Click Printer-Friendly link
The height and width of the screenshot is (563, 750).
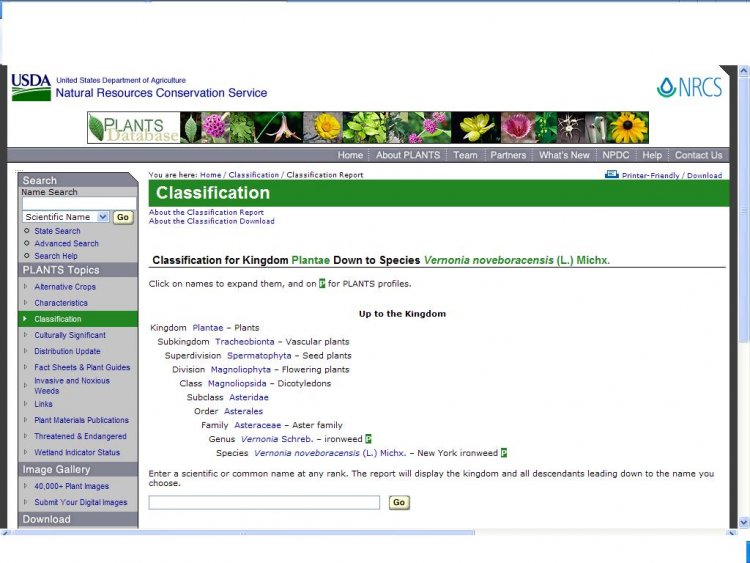coord(651,176)
